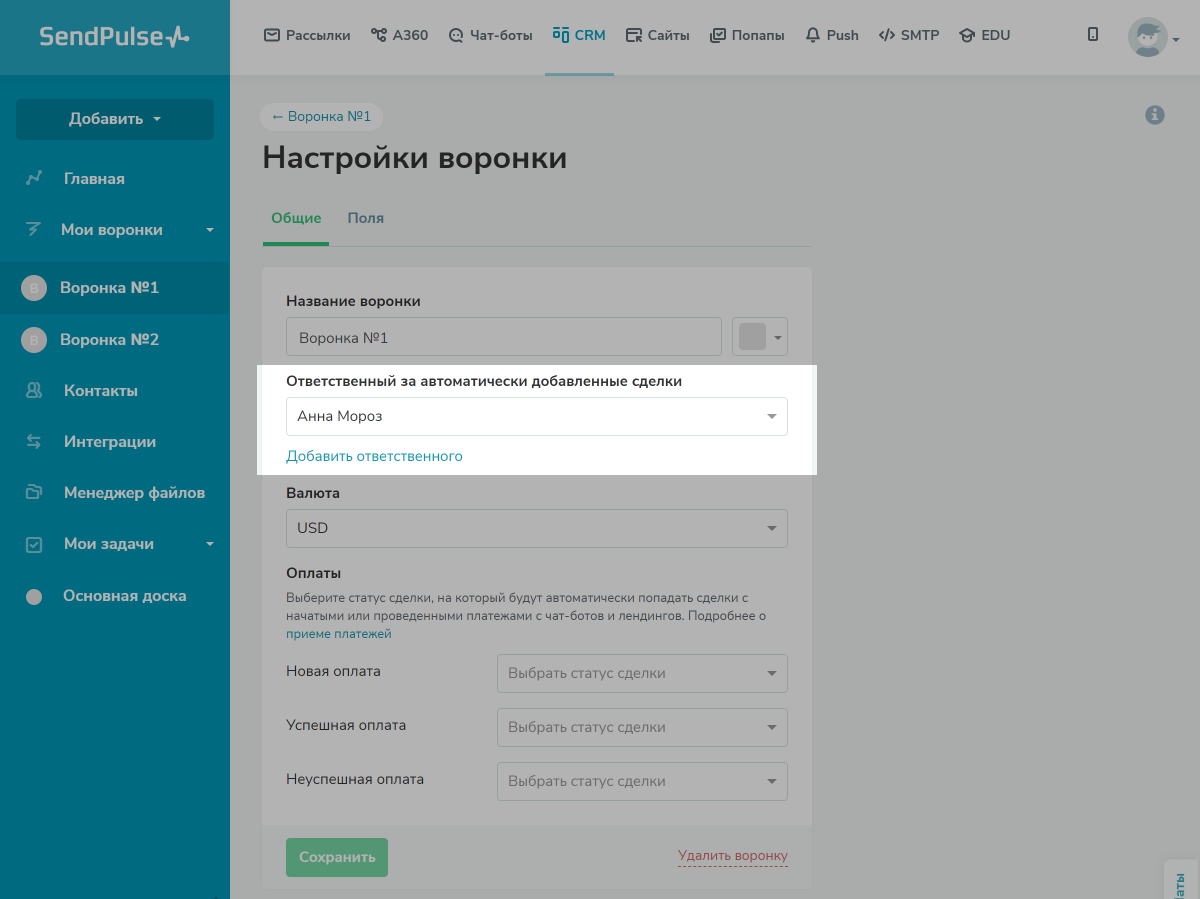Open the Валюта USD dropdown
Image resolution: width=1200 pixels, height=899 pixels.
pos(537,528)
